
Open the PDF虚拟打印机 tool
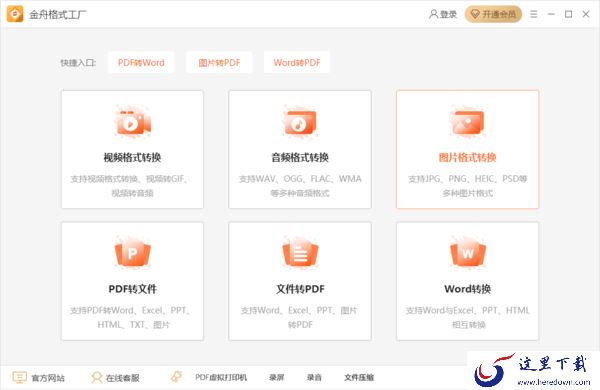pos(221,377)
